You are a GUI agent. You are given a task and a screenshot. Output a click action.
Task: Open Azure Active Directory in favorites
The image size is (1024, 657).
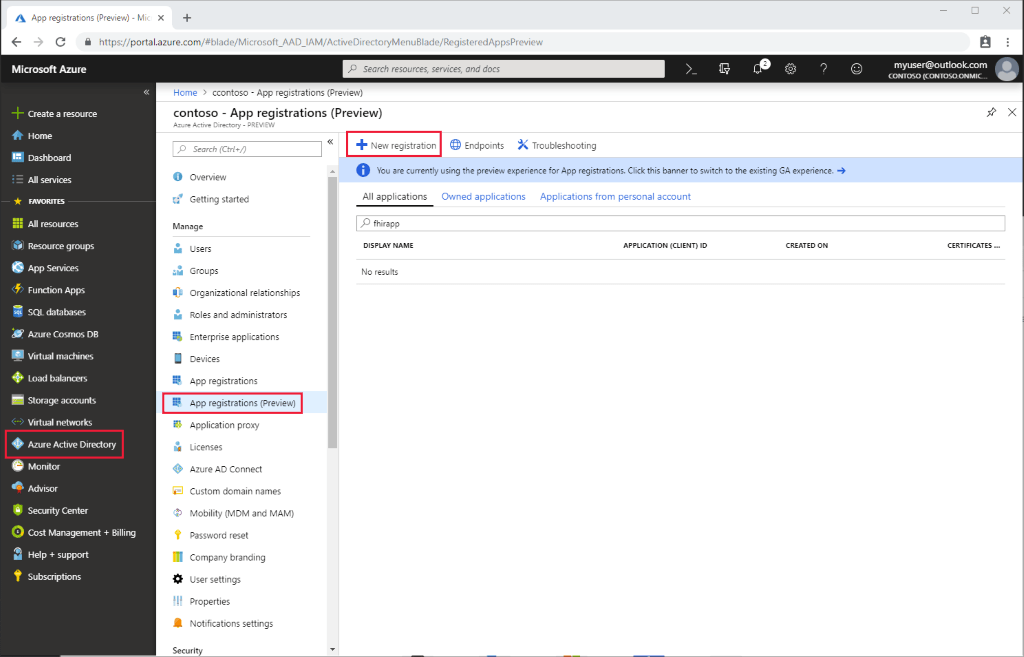point(71,444)
